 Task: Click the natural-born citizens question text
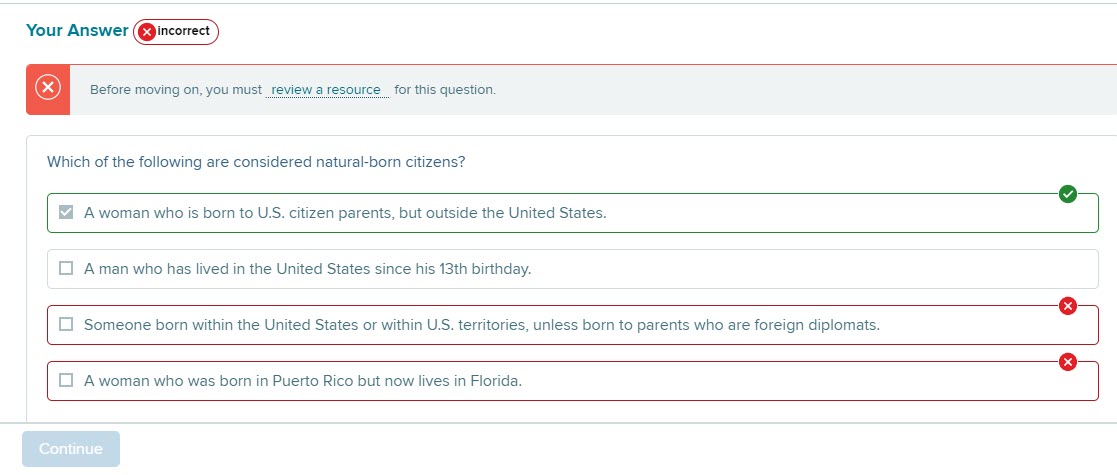(x=256, y=162)
